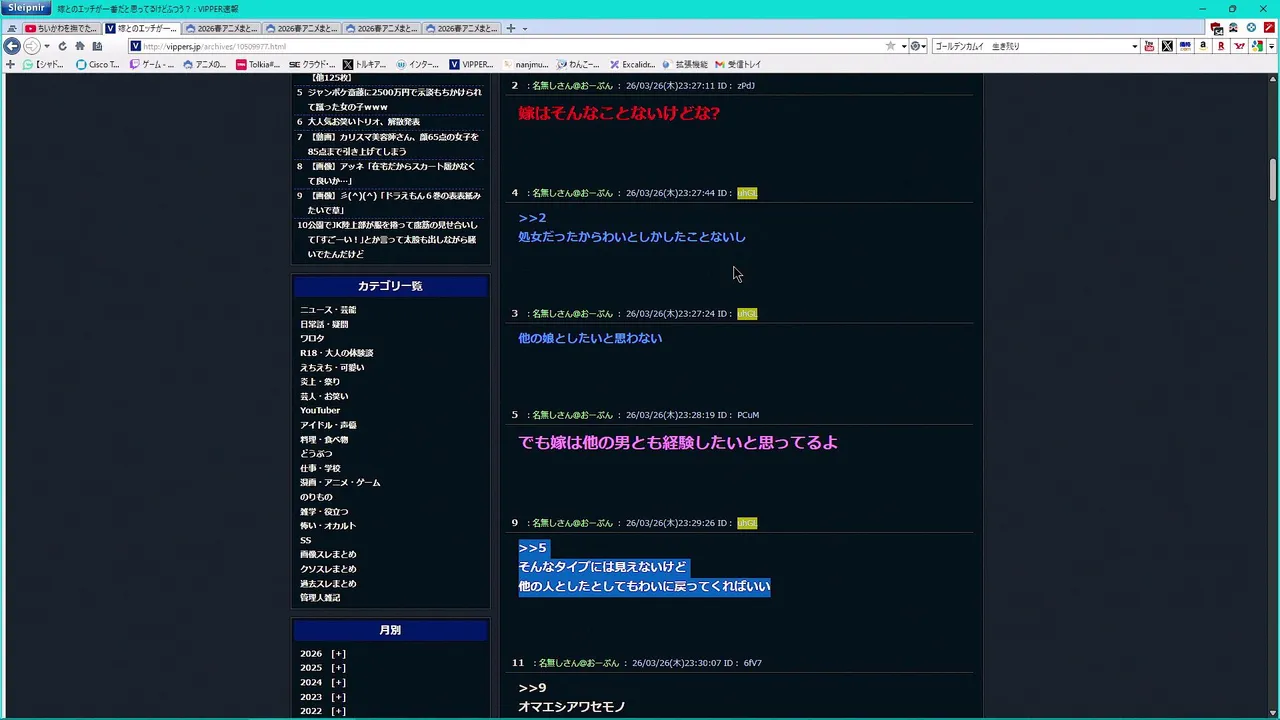Open the dropdown next to the bookmark star
The width and height of the screenshot is (1280, 720).
pyautogui.click(x=903, y=46)
